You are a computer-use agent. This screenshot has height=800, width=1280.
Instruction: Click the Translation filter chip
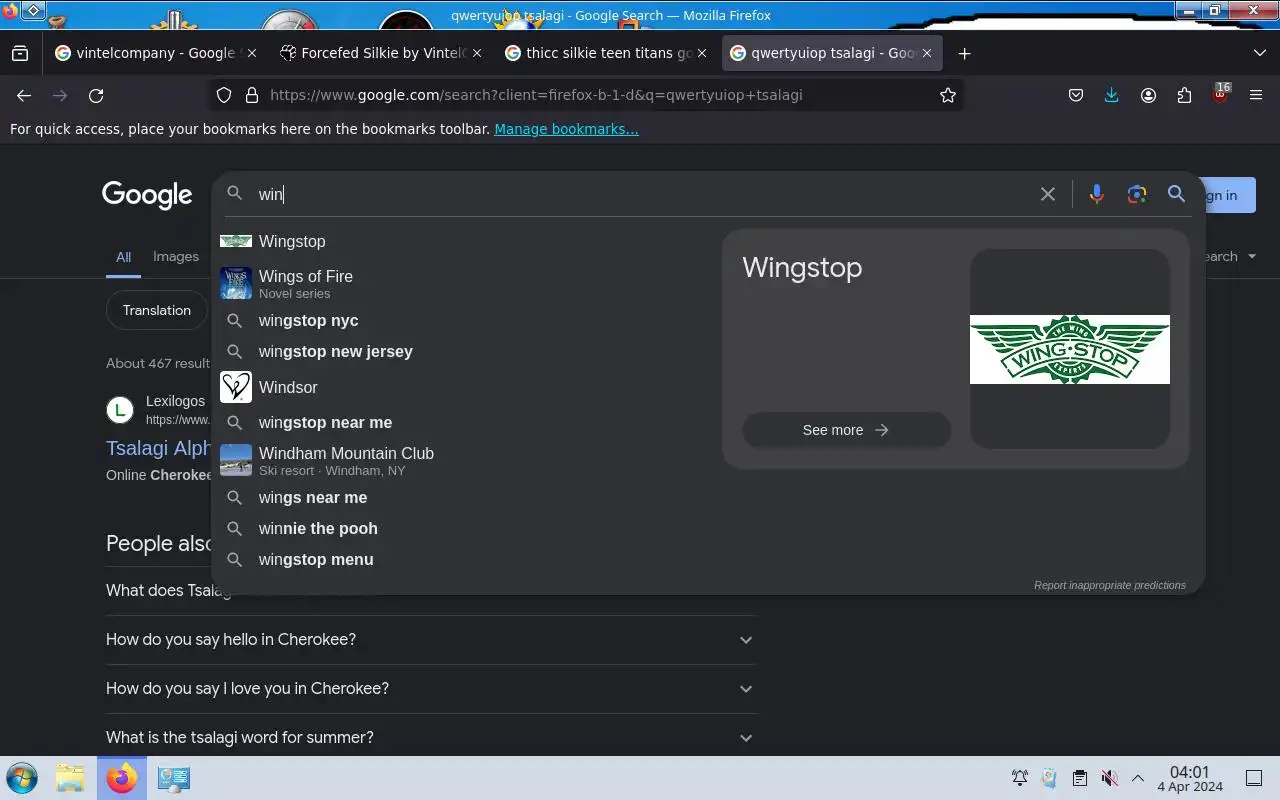click(x=156, y=310)
